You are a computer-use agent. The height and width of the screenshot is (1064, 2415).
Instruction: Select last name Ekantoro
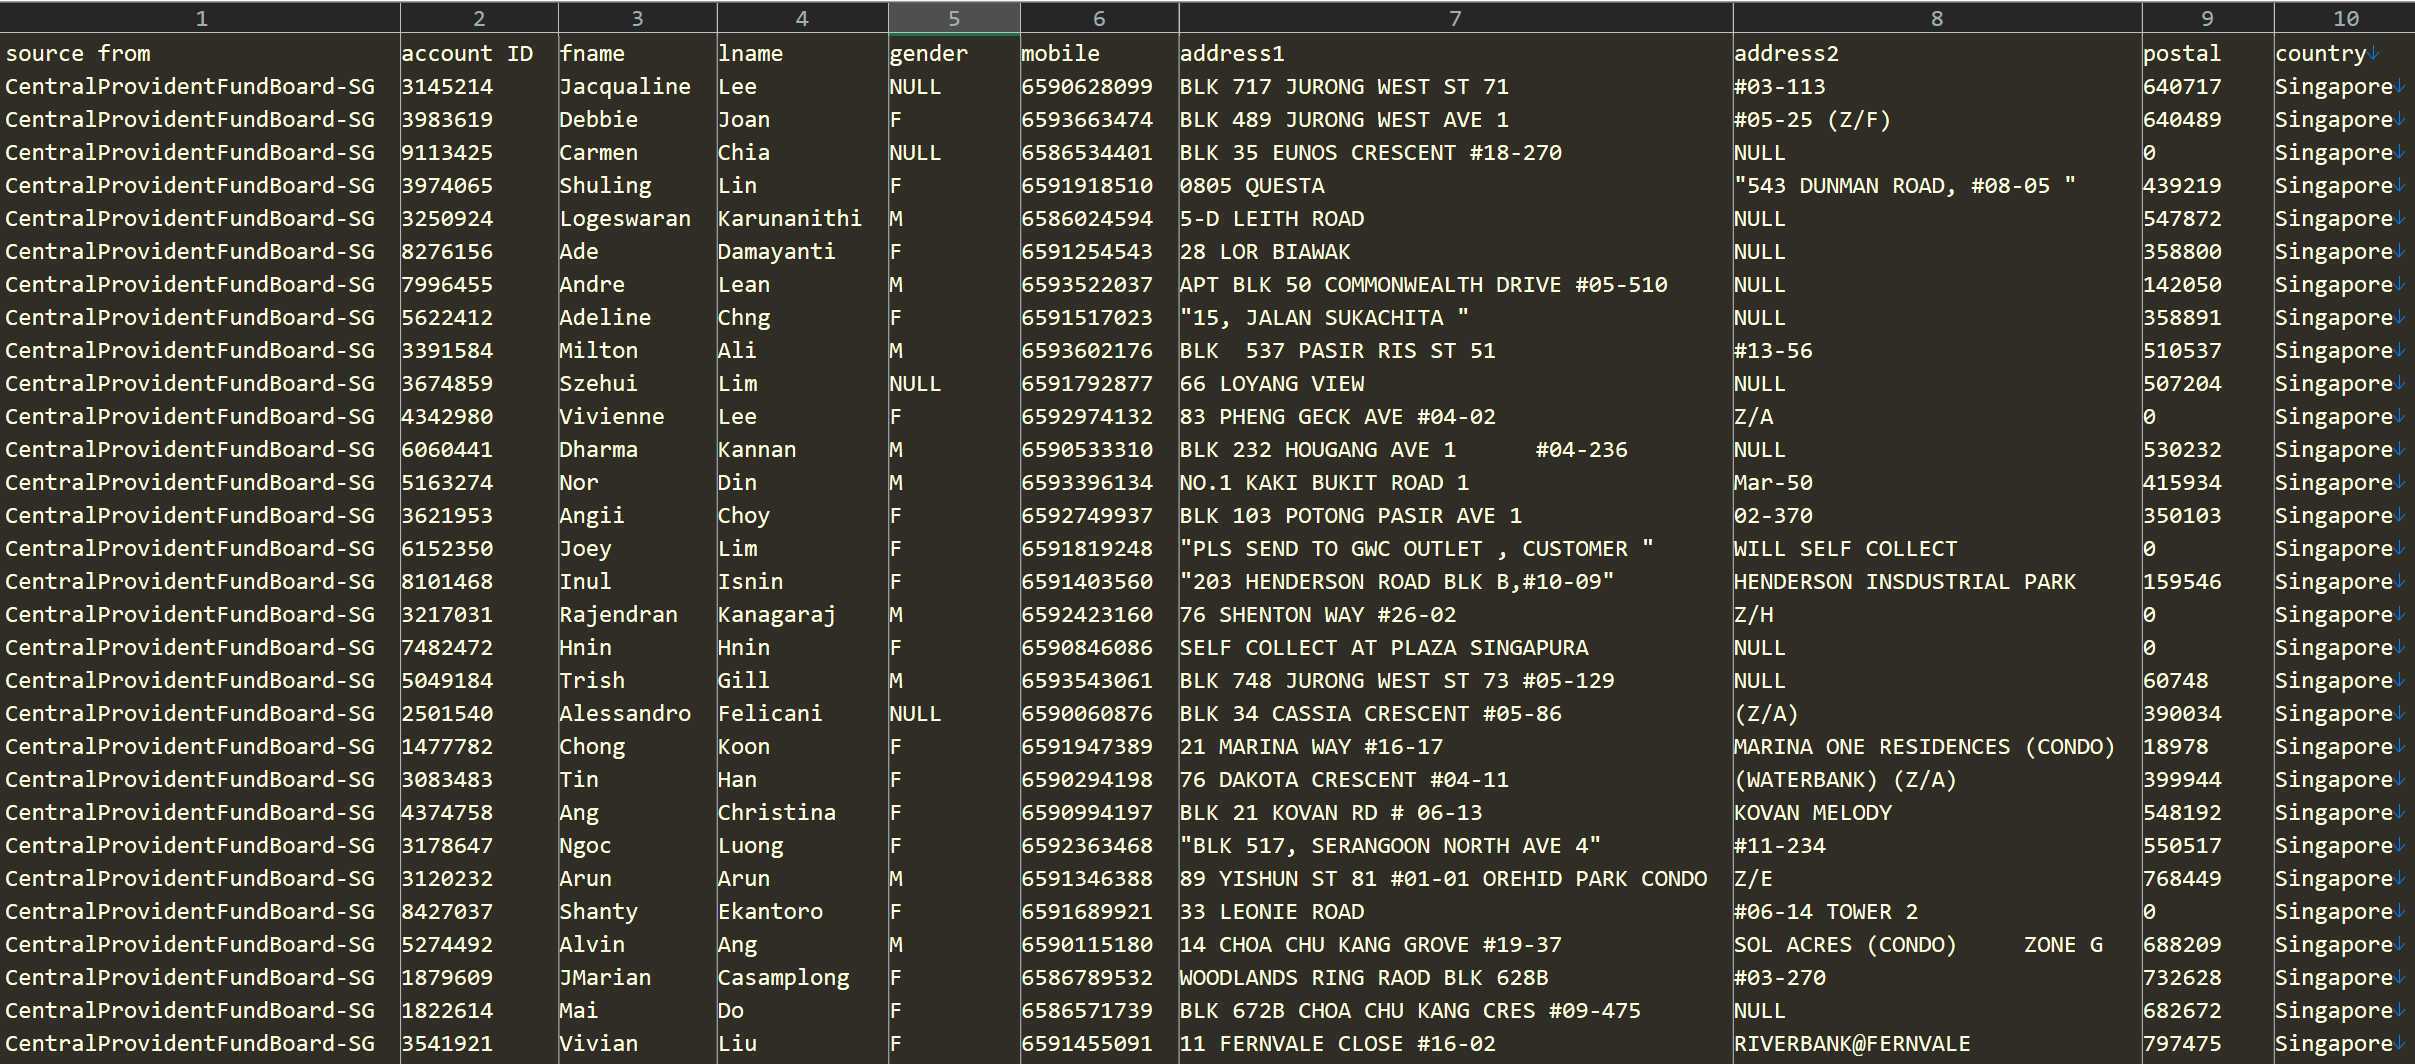click(770, 912)
